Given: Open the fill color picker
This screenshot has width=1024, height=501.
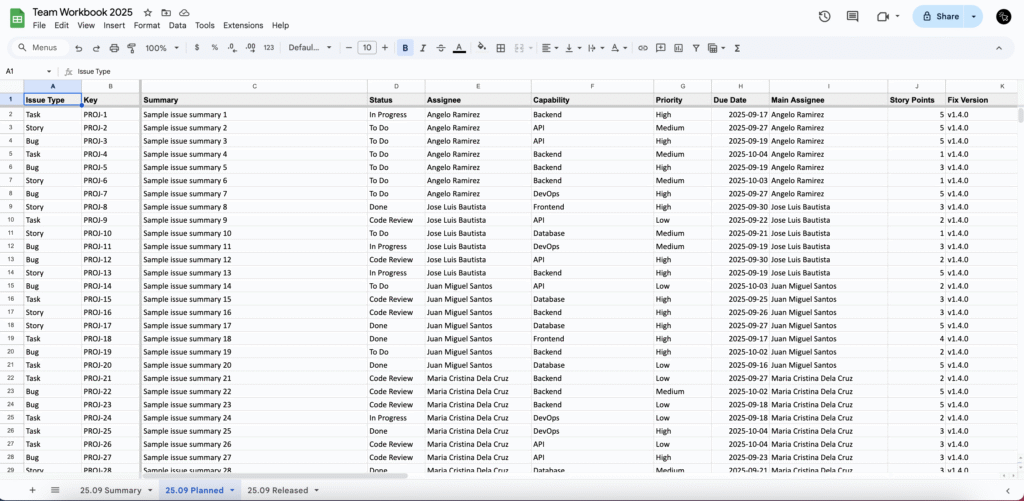Looking at the screenshot, I should click(481, 48).
